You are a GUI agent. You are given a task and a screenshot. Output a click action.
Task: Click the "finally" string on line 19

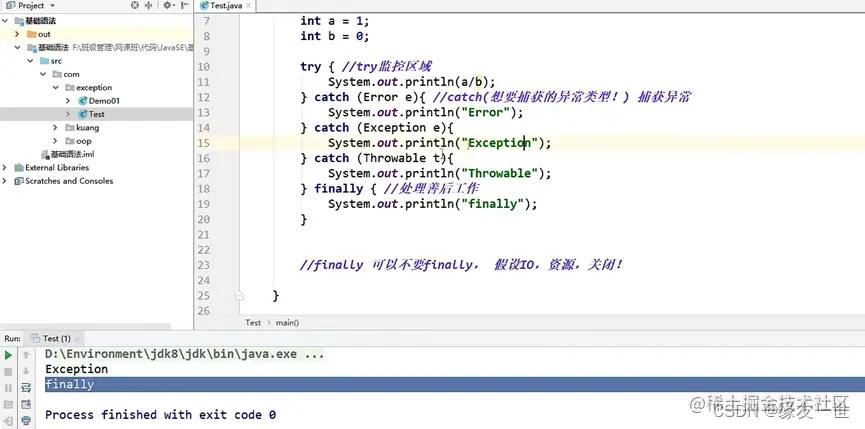pos(493,204)
